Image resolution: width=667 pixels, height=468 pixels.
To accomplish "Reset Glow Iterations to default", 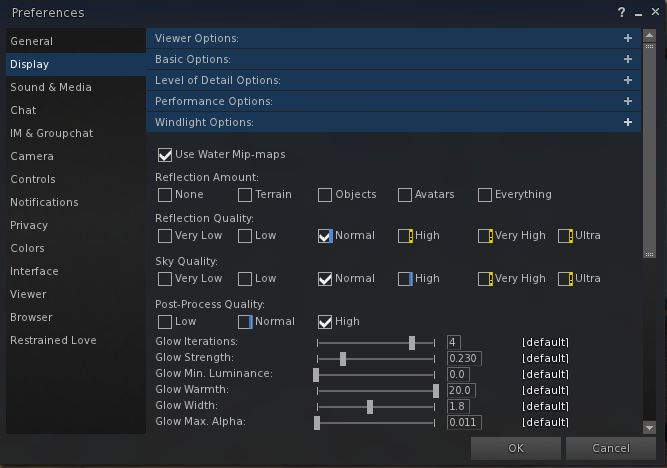I will 545,342.
